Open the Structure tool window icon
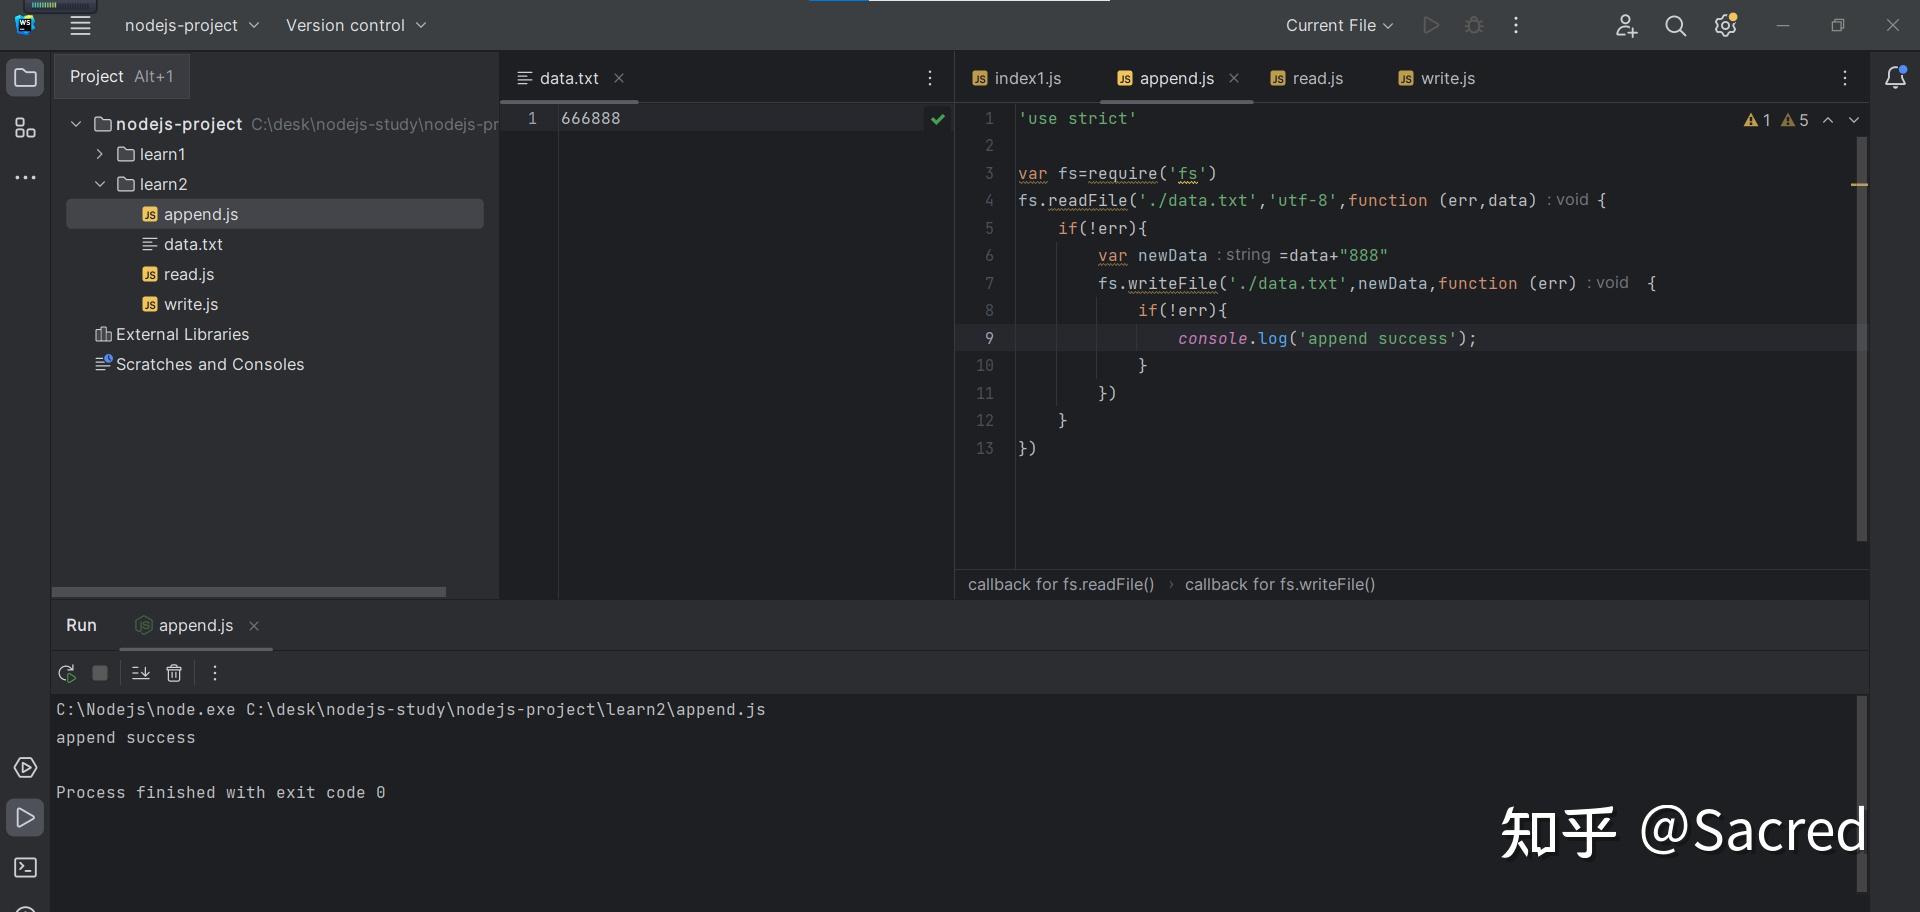The image size is (1920, 912). tap(25, 128)
